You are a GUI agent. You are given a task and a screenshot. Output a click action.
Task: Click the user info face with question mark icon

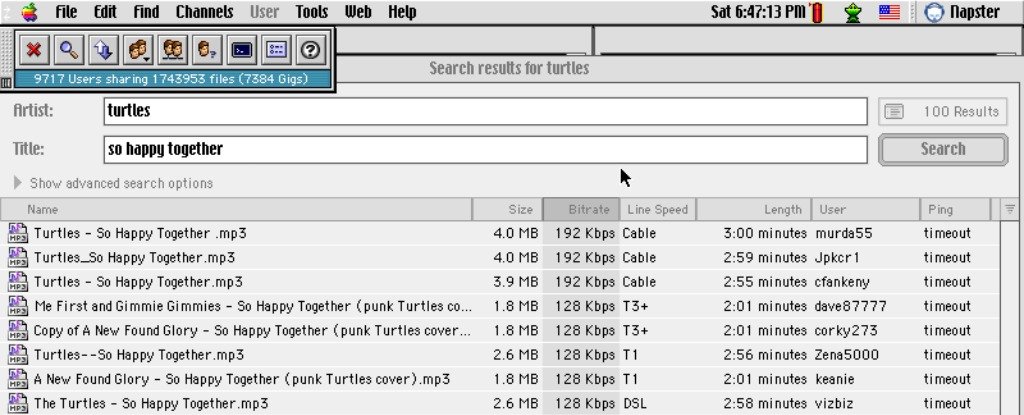click(x=208, y=50)
